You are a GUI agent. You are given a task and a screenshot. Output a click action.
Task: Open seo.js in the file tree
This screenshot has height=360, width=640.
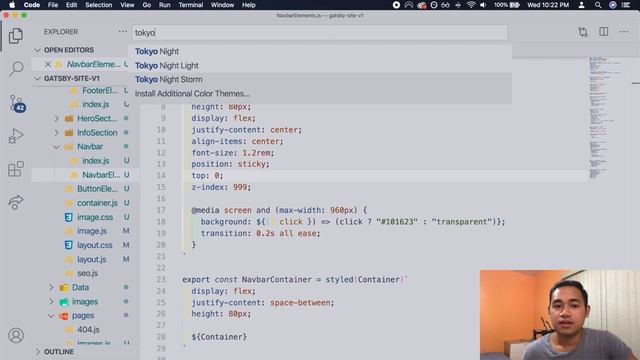pyautogui.click(x=87, y=273)
